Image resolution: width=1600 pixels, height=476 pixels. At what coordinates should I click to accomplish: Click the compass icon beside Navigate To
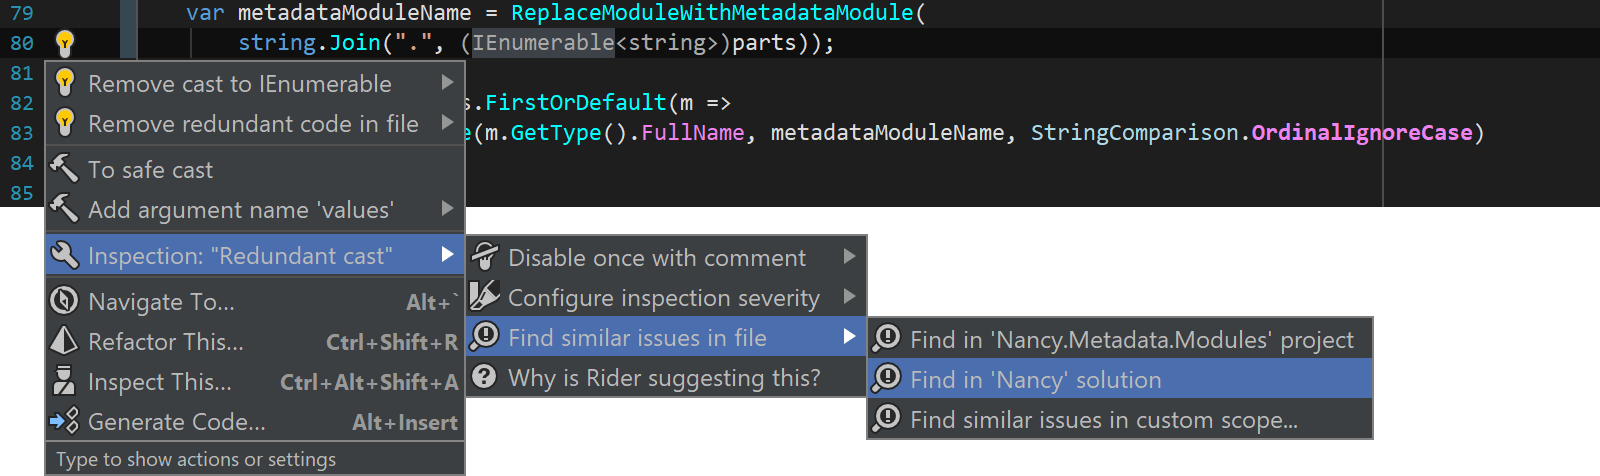click(65, 301)
